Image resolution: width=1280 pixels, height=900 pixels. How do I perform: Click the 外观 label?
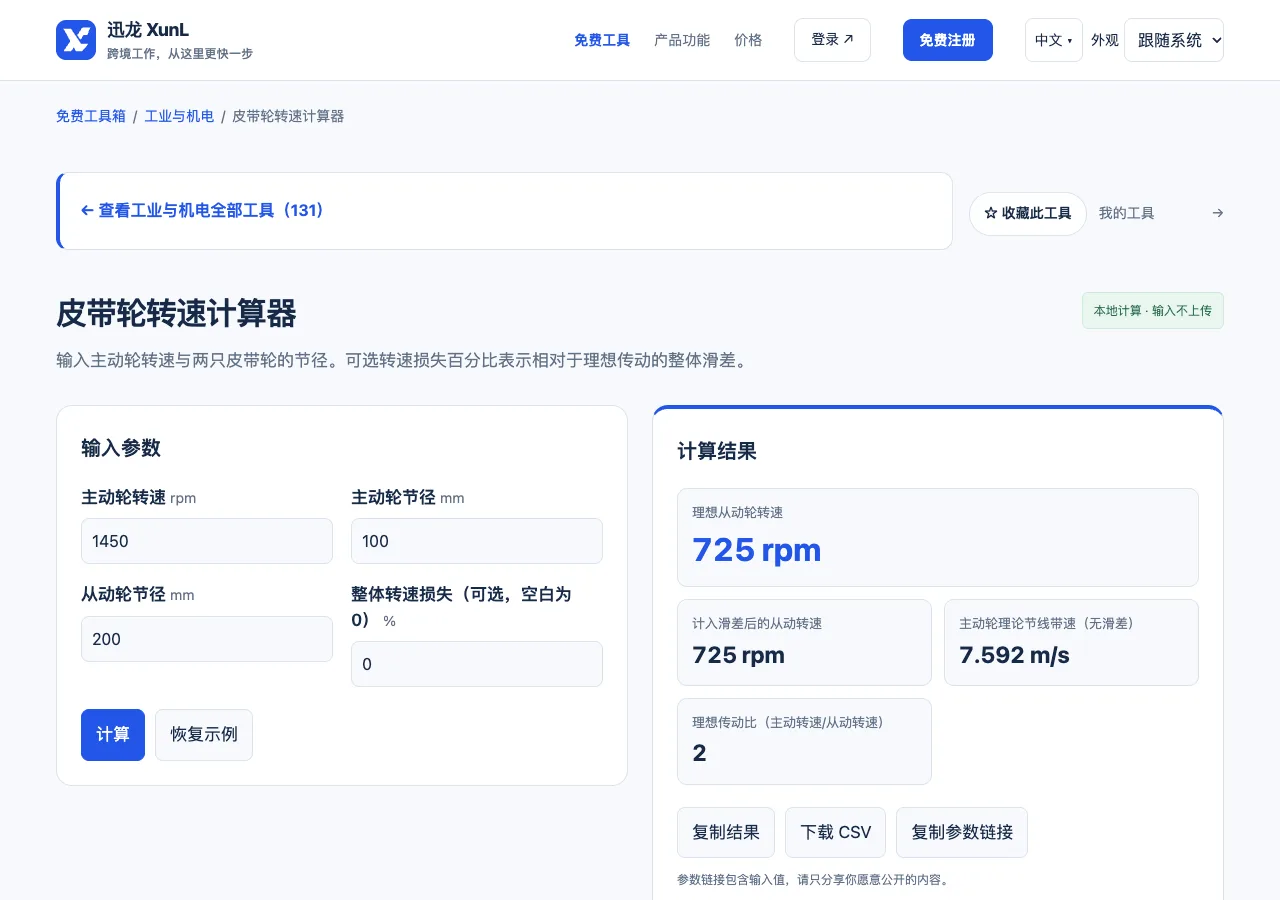(1105, 40)
